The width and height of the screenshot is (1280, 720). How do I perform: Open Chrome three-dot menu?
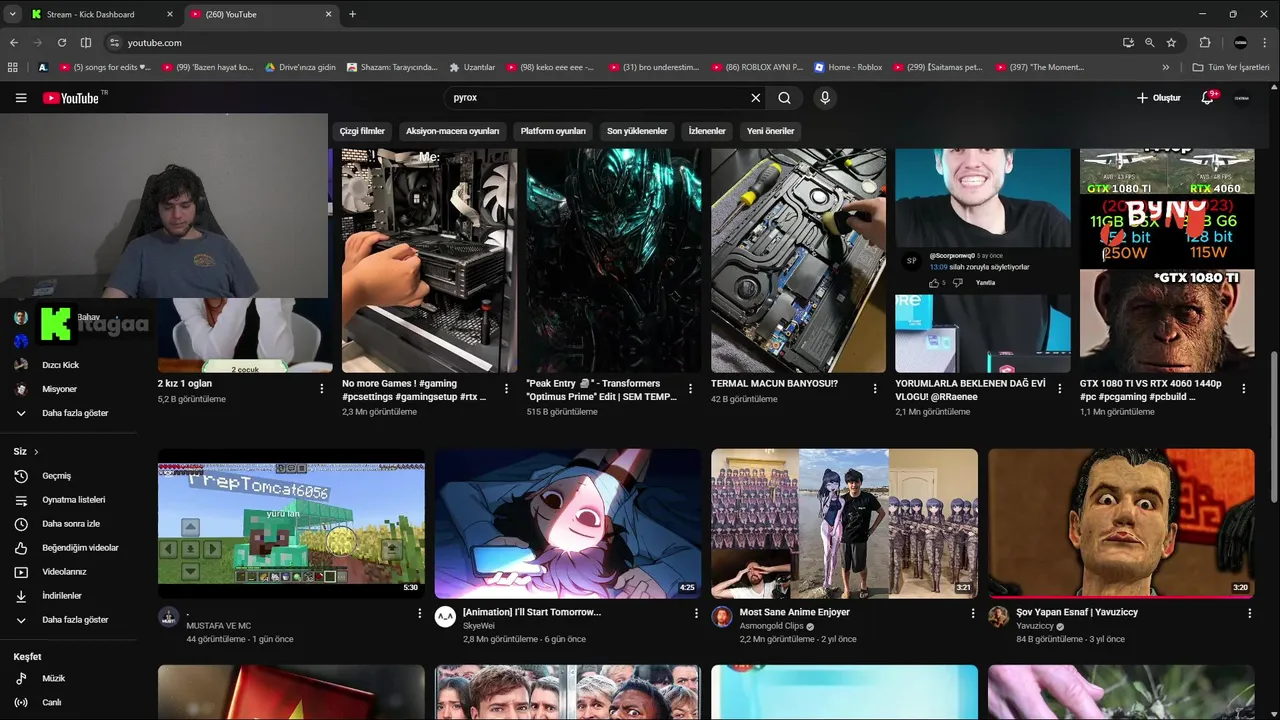[x=1265, y=43]
